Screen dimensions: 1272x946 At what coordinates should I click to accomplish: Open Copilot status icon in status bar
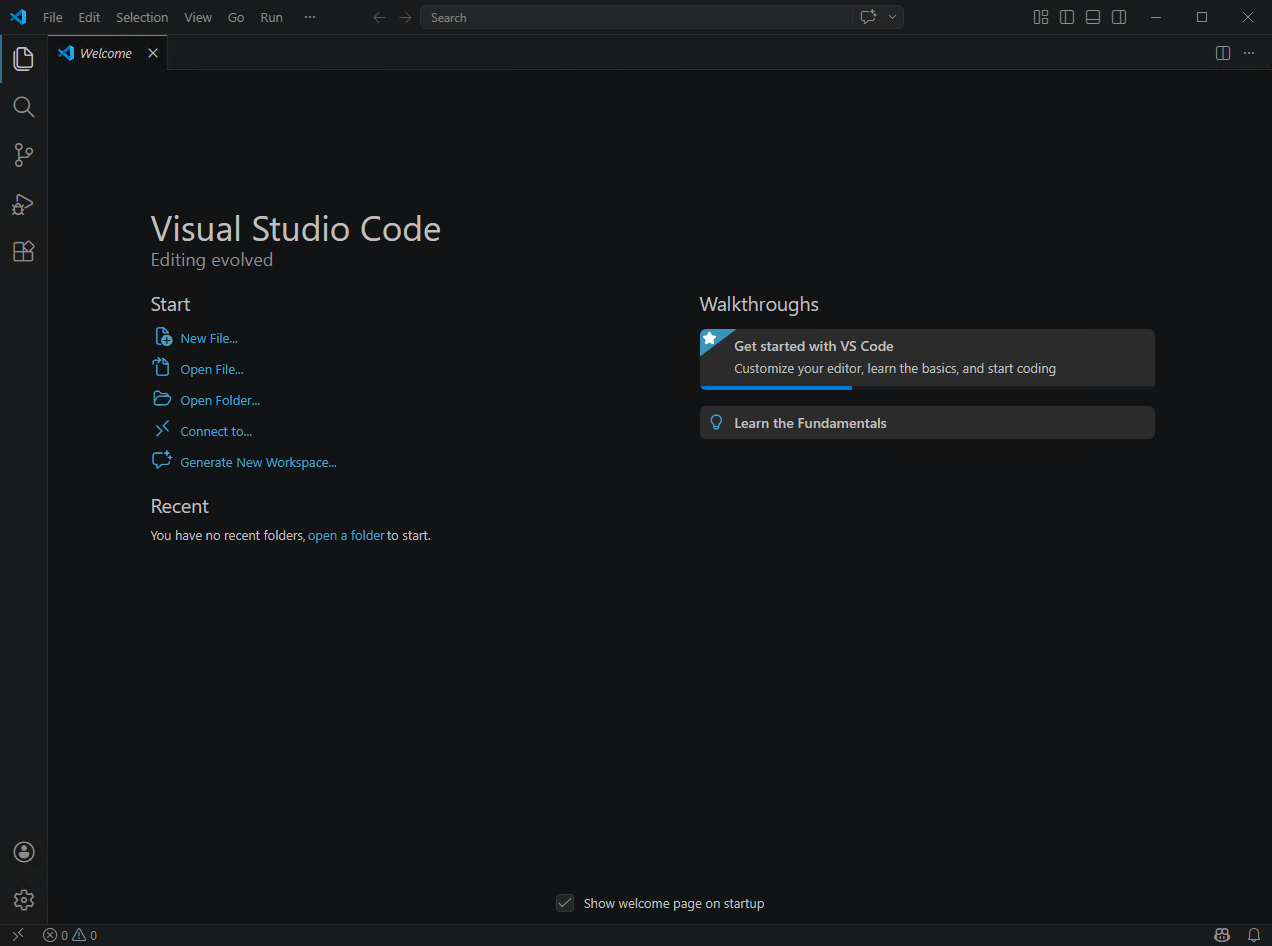pos(1222,935)
